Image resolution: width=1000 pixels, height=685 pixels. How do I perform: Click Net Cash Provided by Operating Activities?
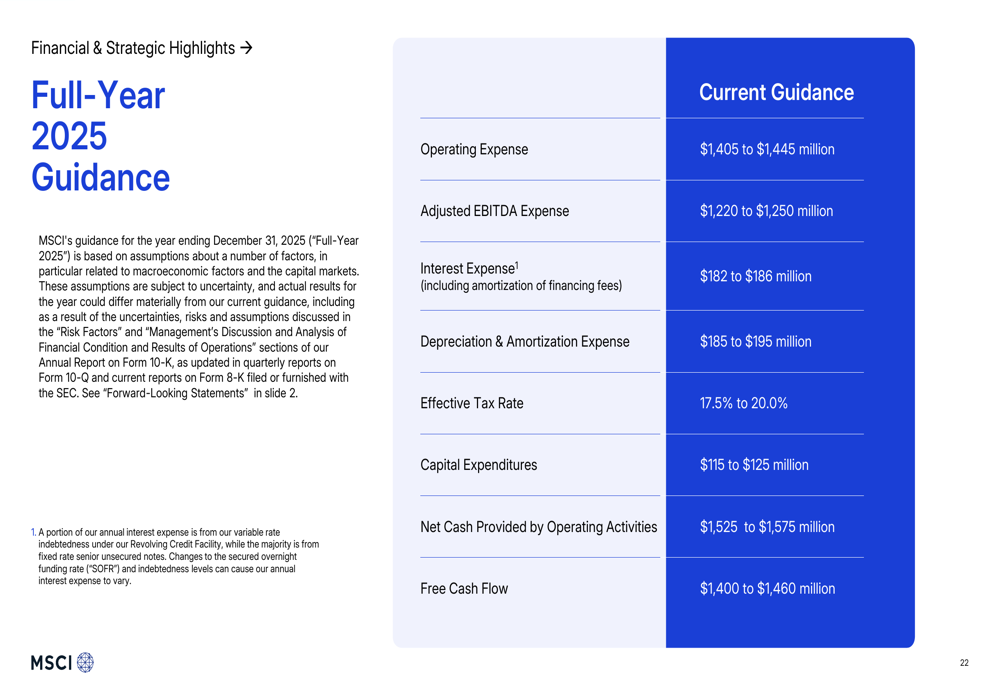tap(538, 527)
